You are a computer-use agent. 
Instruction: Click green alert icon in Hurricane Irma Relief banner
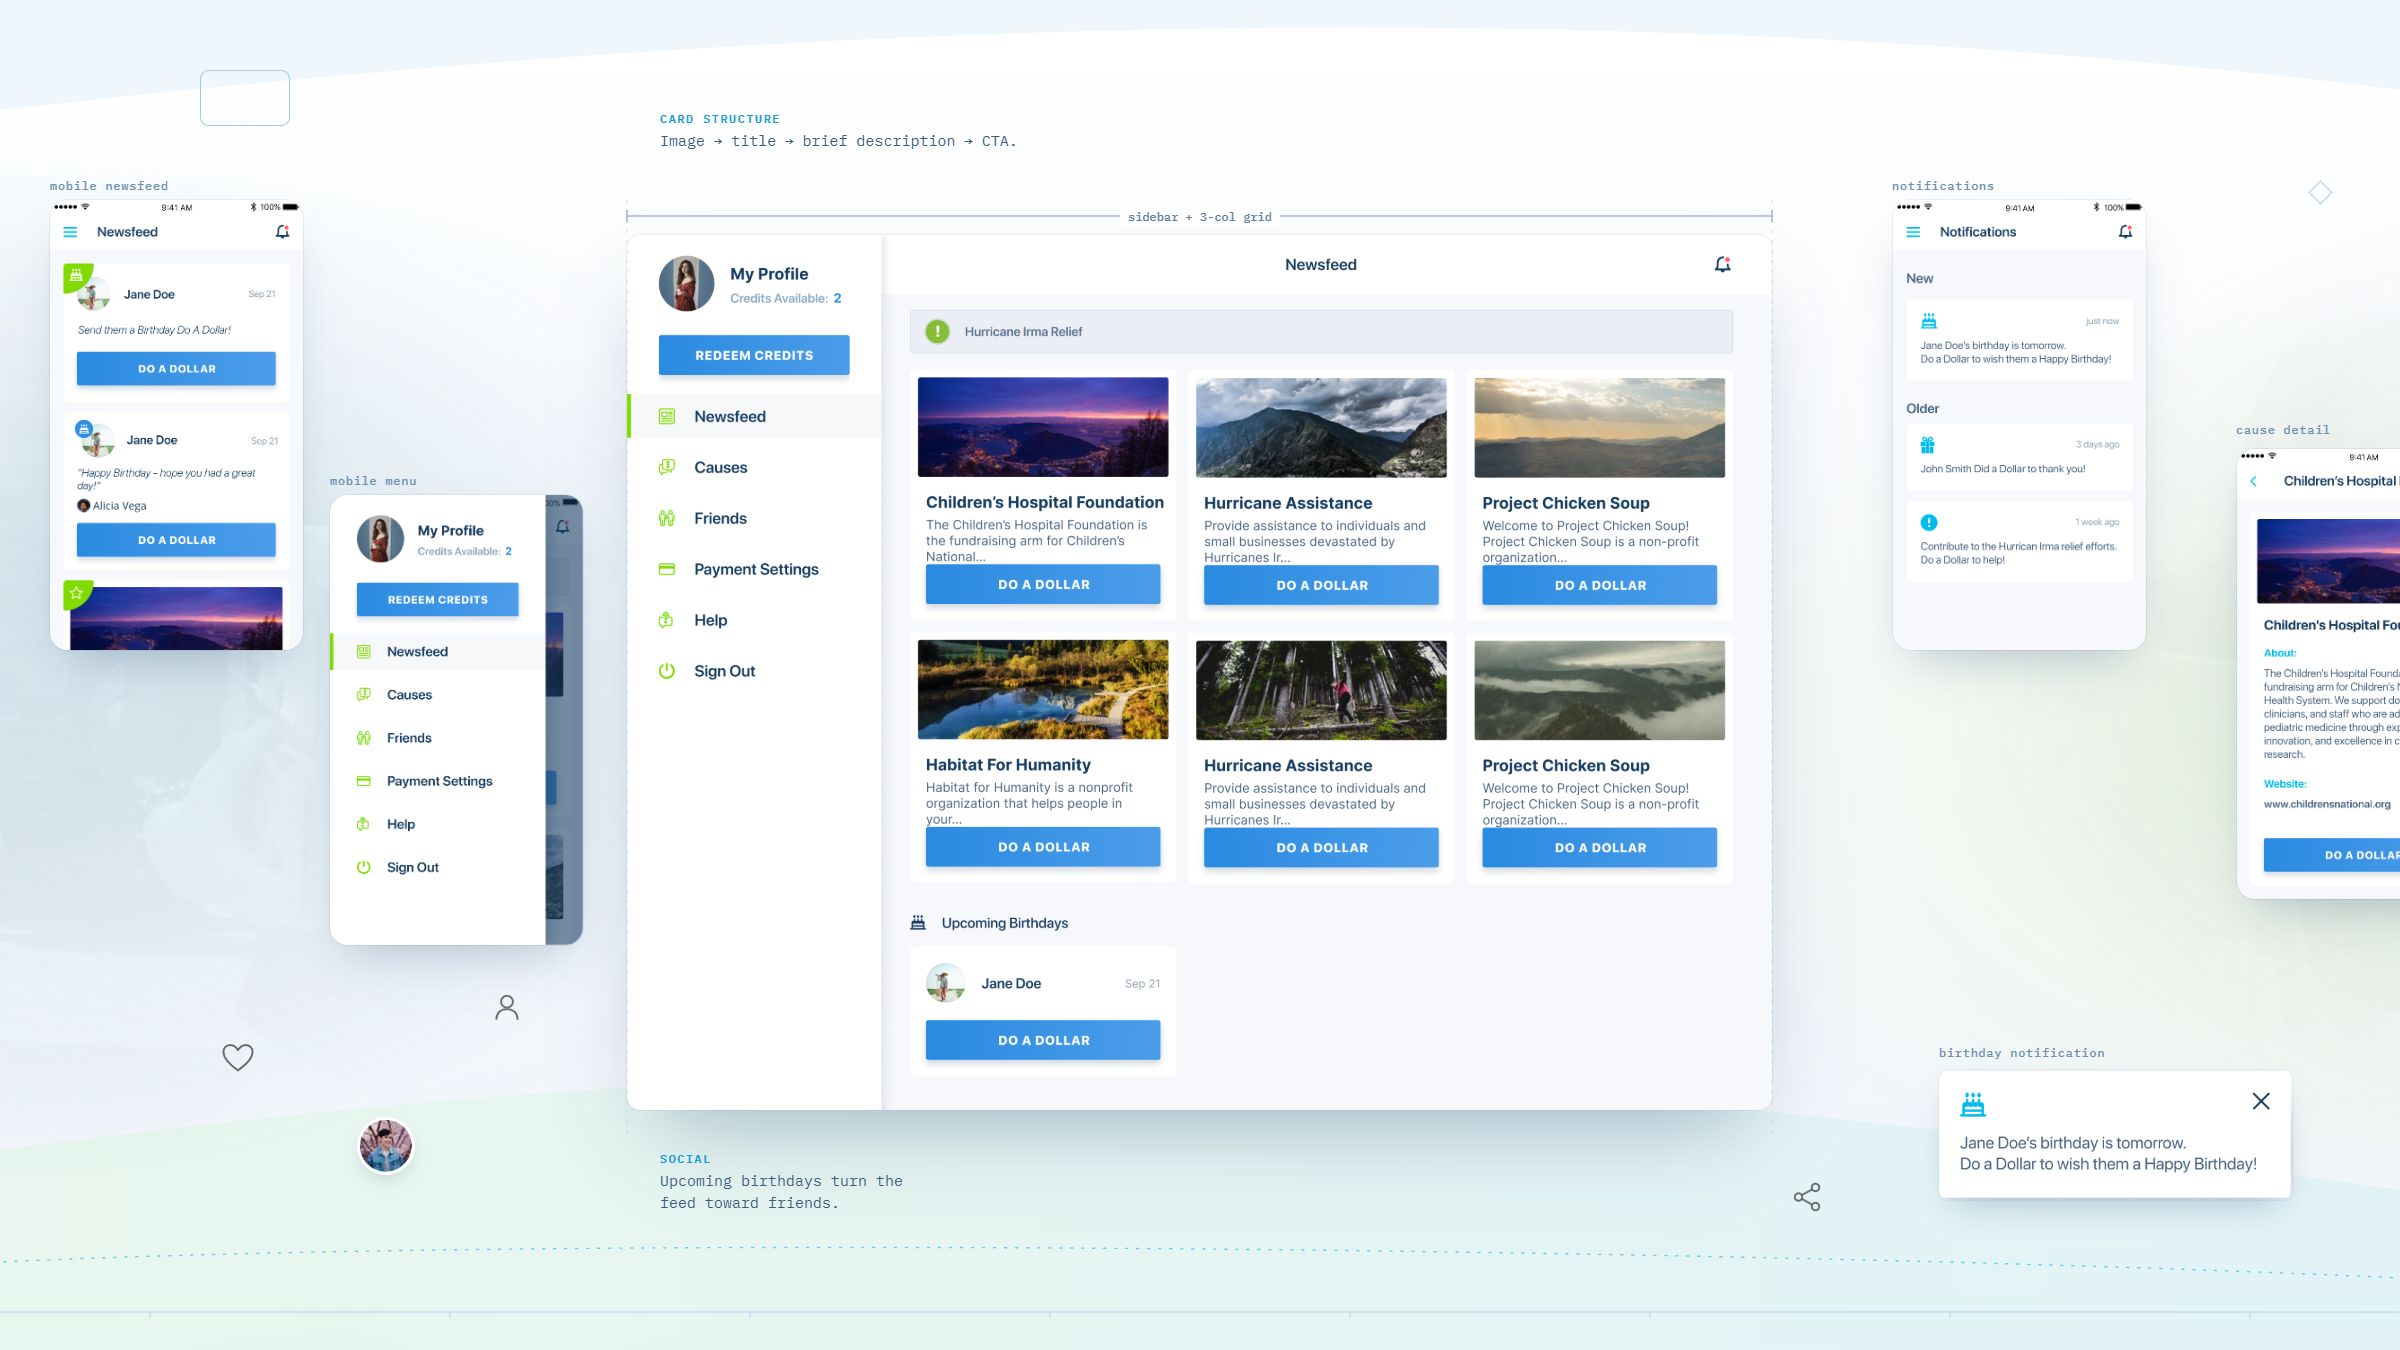point(937,331)
